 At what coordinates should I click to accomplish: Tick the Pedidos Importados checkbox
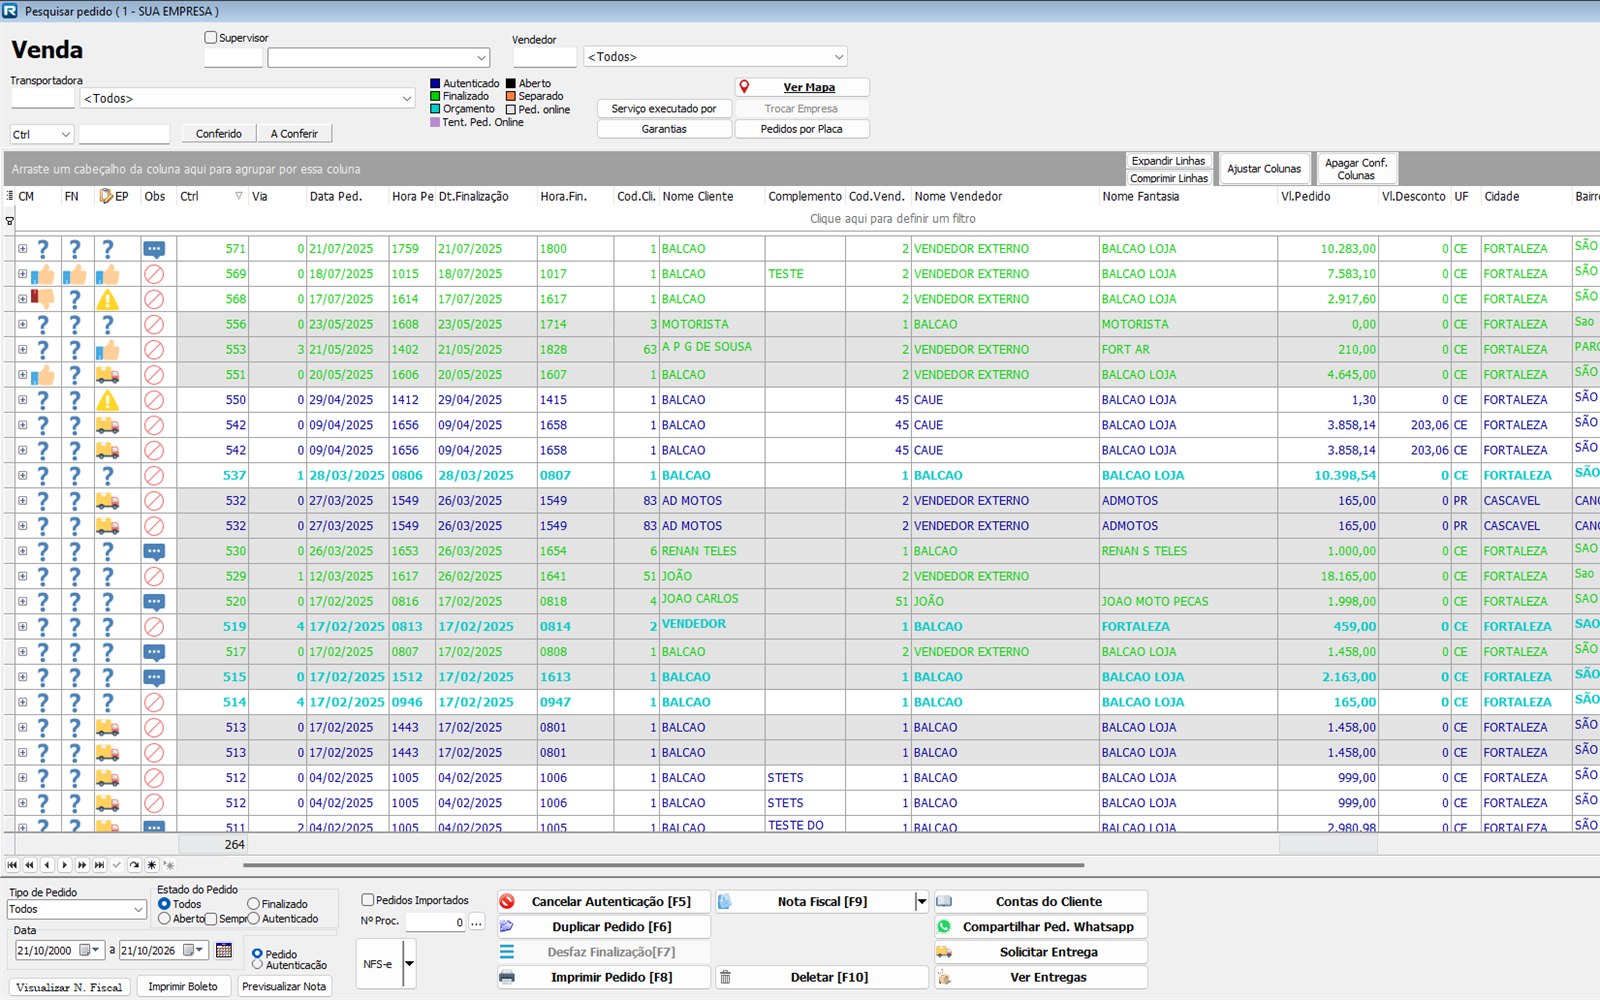[367, 900]
